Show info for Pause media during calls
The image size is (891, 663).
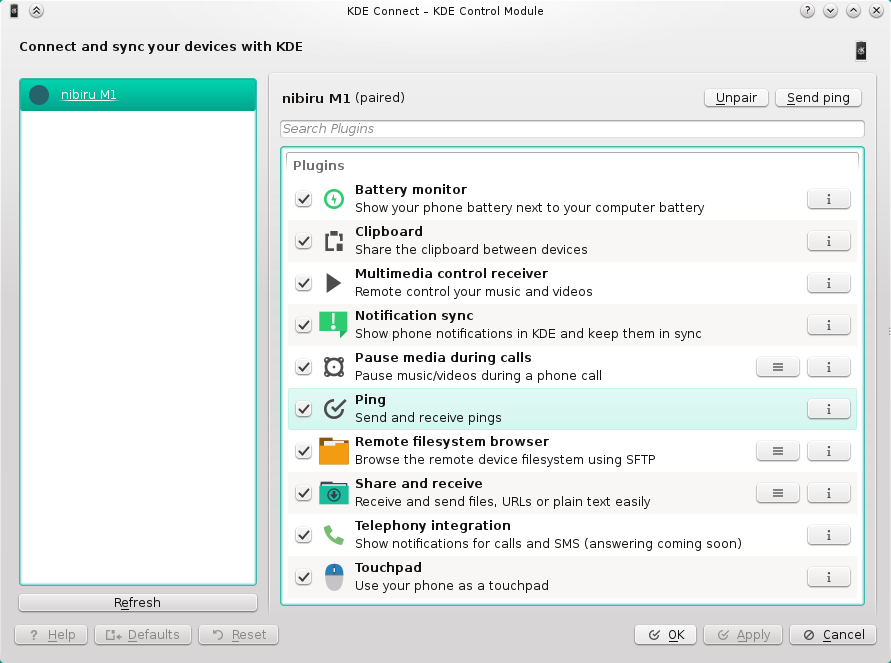828,367
